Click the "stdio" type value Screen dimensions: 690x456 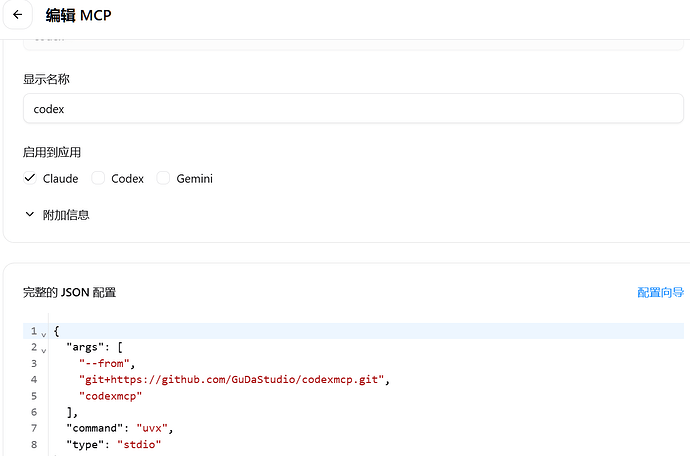point(139,444)
